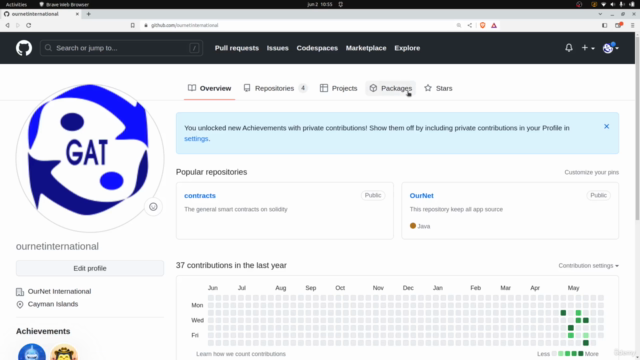Image resolution: width=640 pixels, height=360 pixels.
Task: Open the user avatar menu
Action: 611,48
